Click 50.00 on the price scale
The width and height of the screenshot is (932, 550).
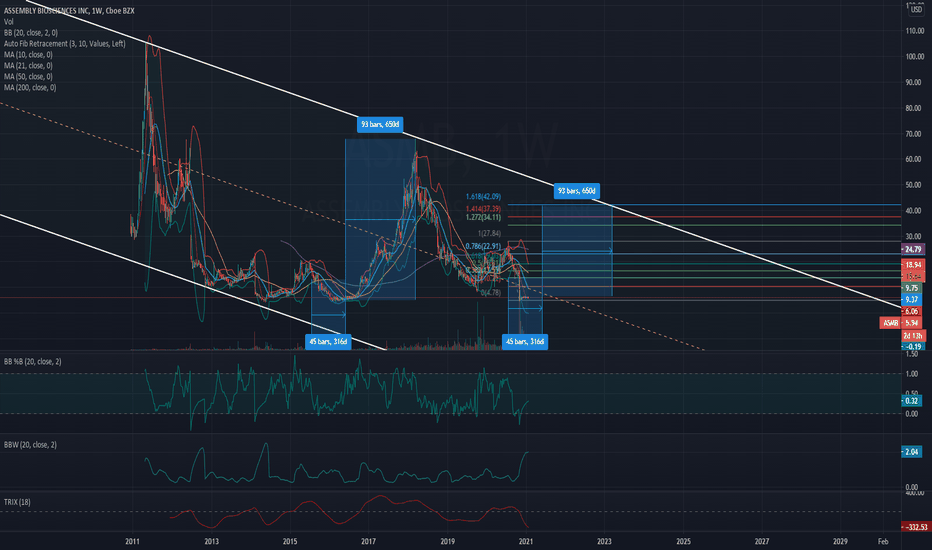pos(914,185)
